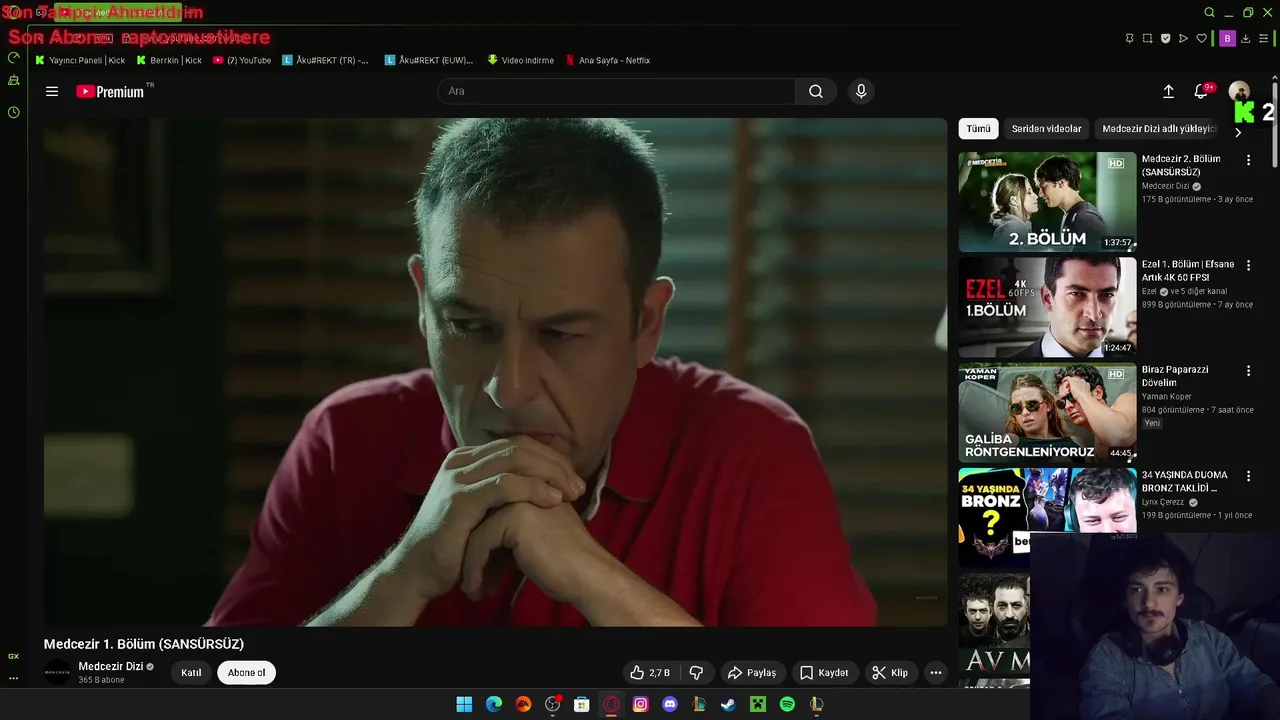Save video with Kaydet button

pos(824,673)
